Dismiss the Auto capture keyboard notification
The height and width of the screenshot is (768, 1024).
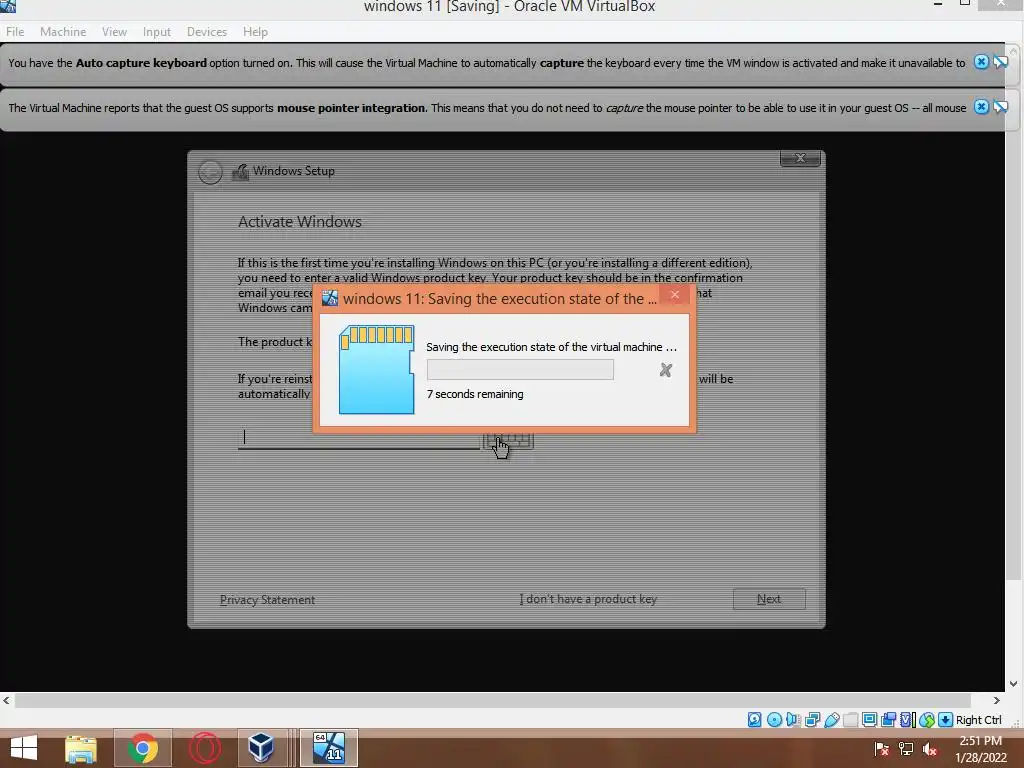pos(981,62)
